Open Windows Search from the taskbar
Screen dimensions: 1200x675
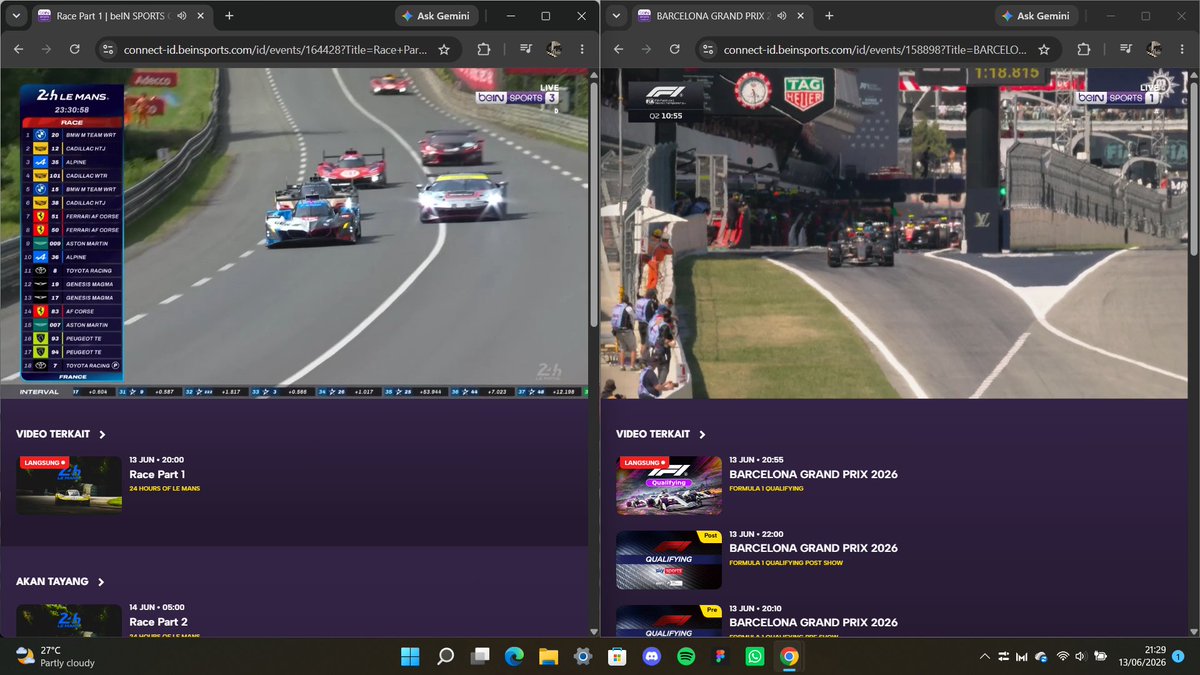(x=445, y=657)
